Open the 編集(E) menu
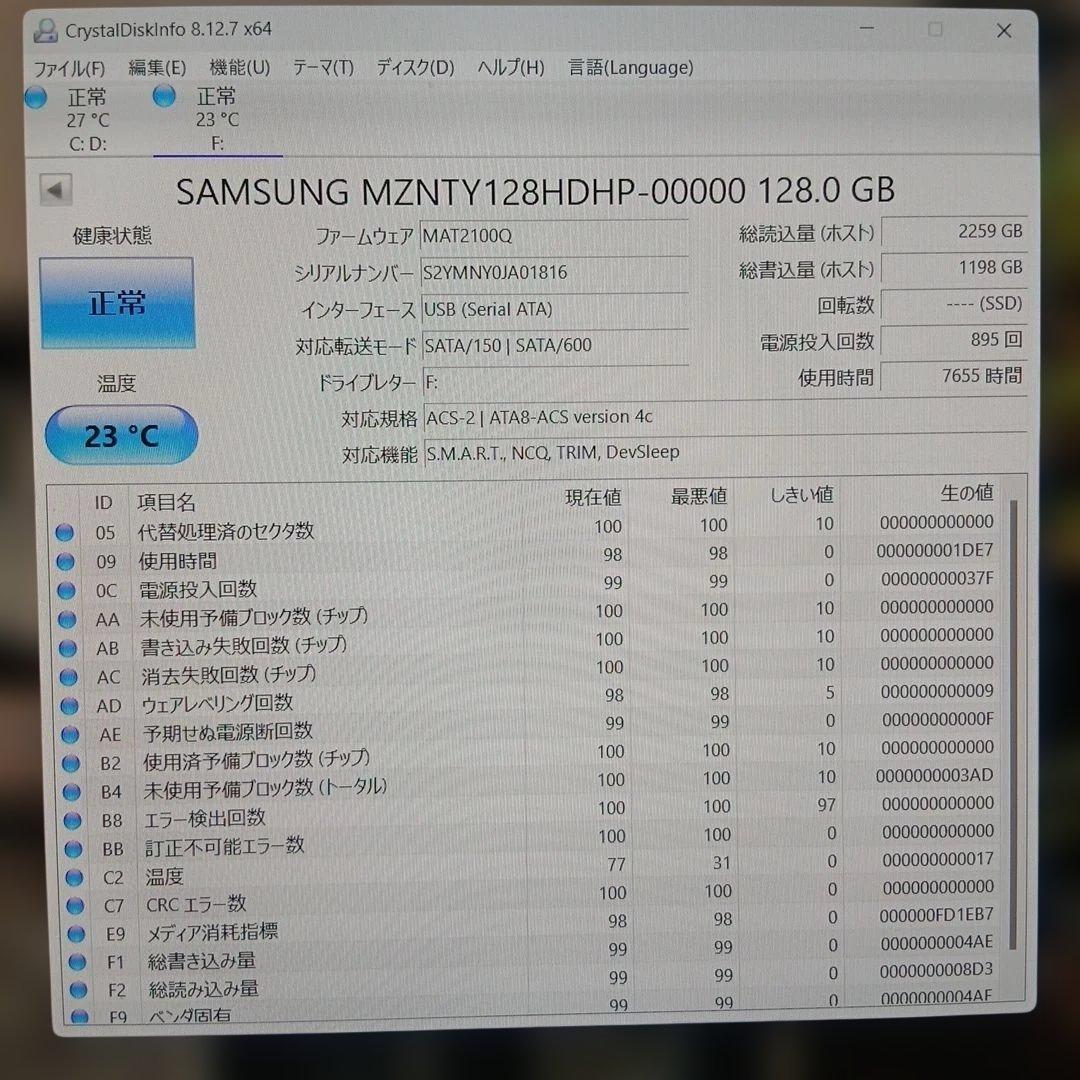Image resolution: width=1080 pixels, height=1080 pixels. pos(155,67)
